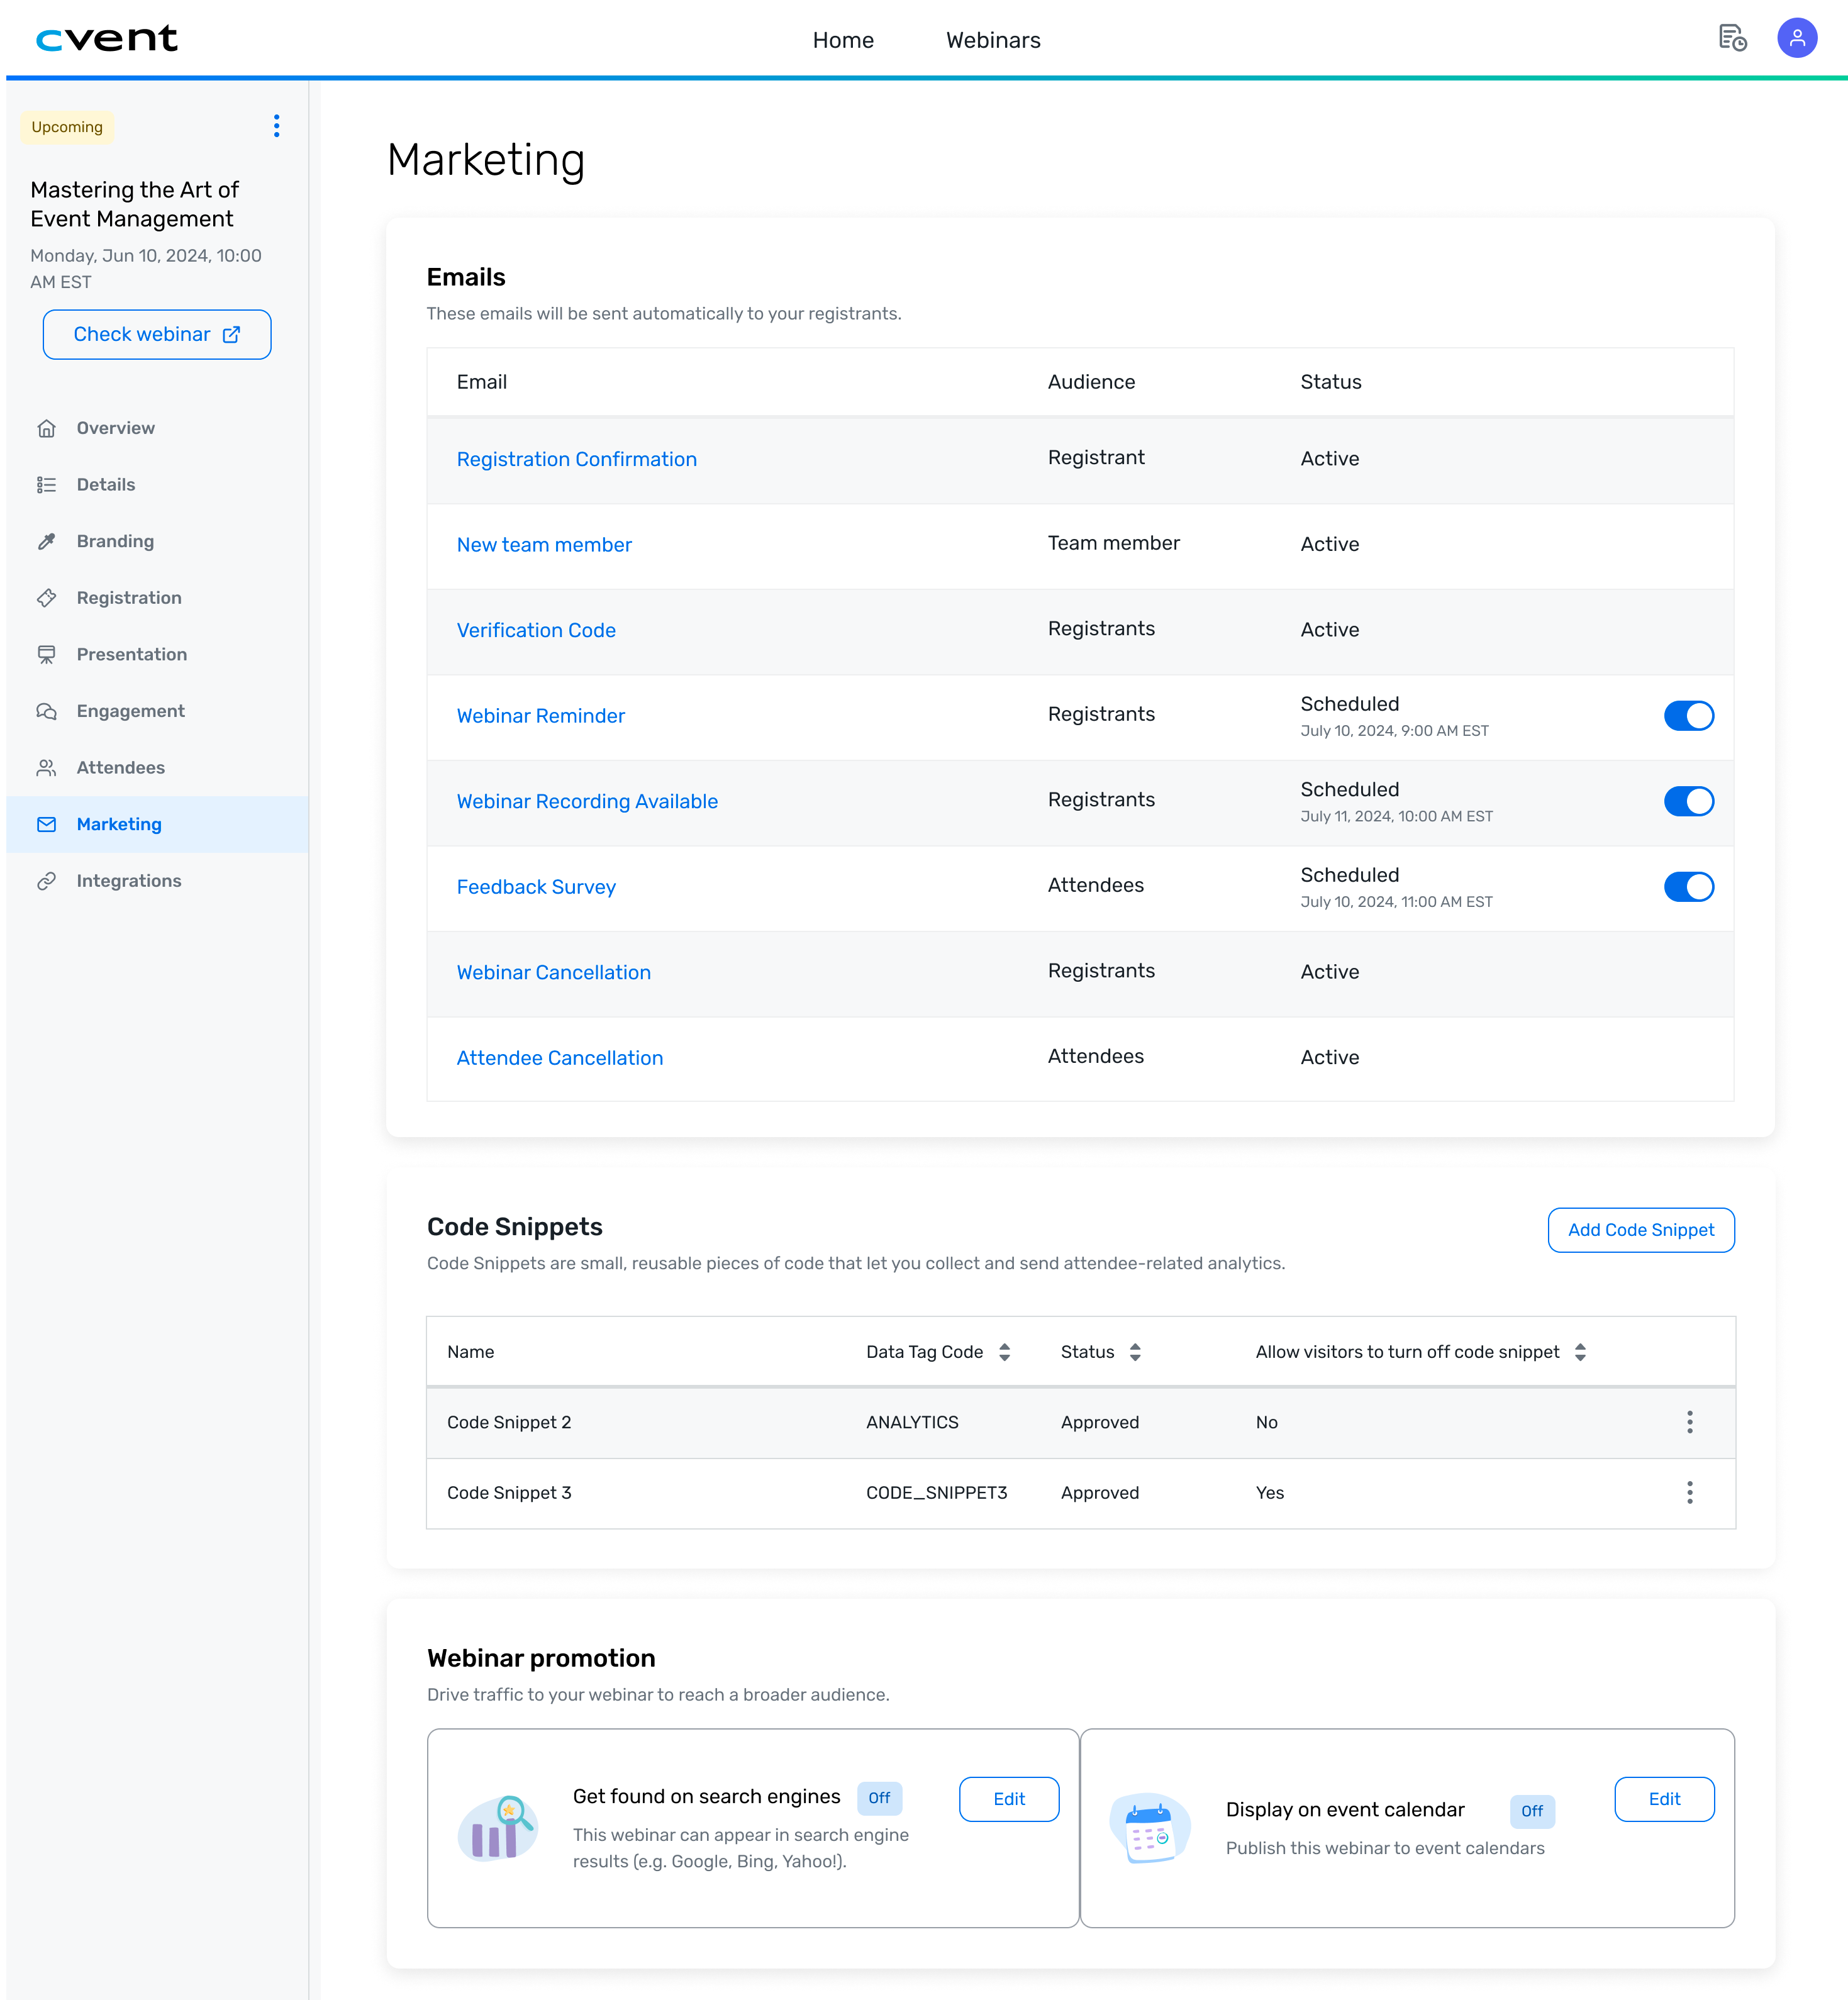The height and width of the screenshot is (2000, 1848).
Task: Edit Display on event calendar
Action: coord(1664,1799)
